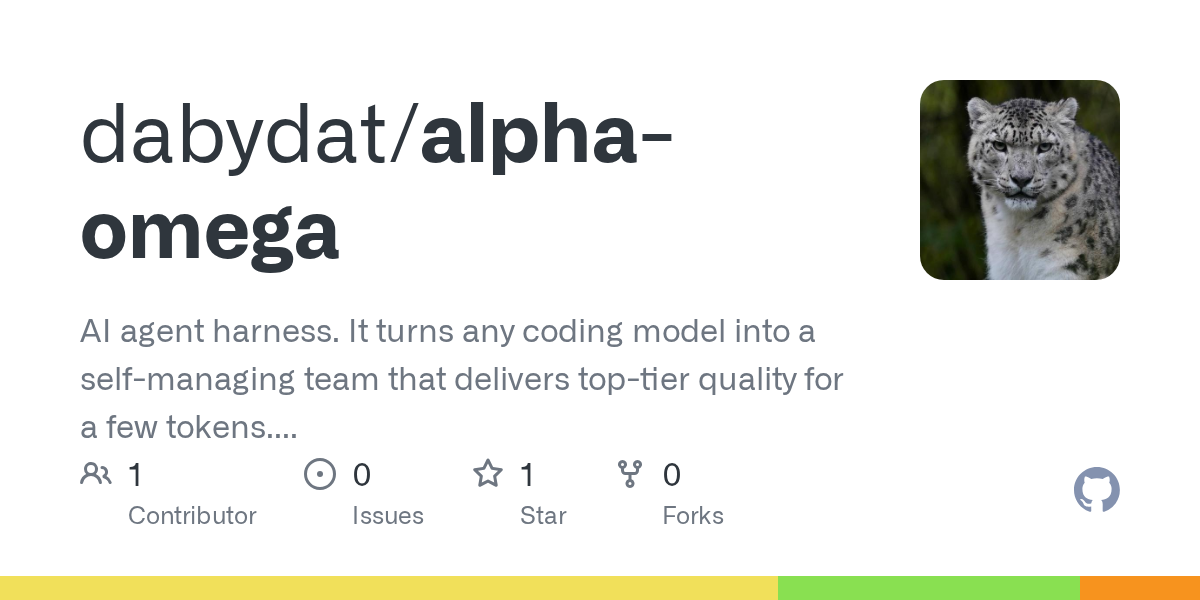
Task: Click the Forks label
Action: pyautogui.click(x=693, y=516)
